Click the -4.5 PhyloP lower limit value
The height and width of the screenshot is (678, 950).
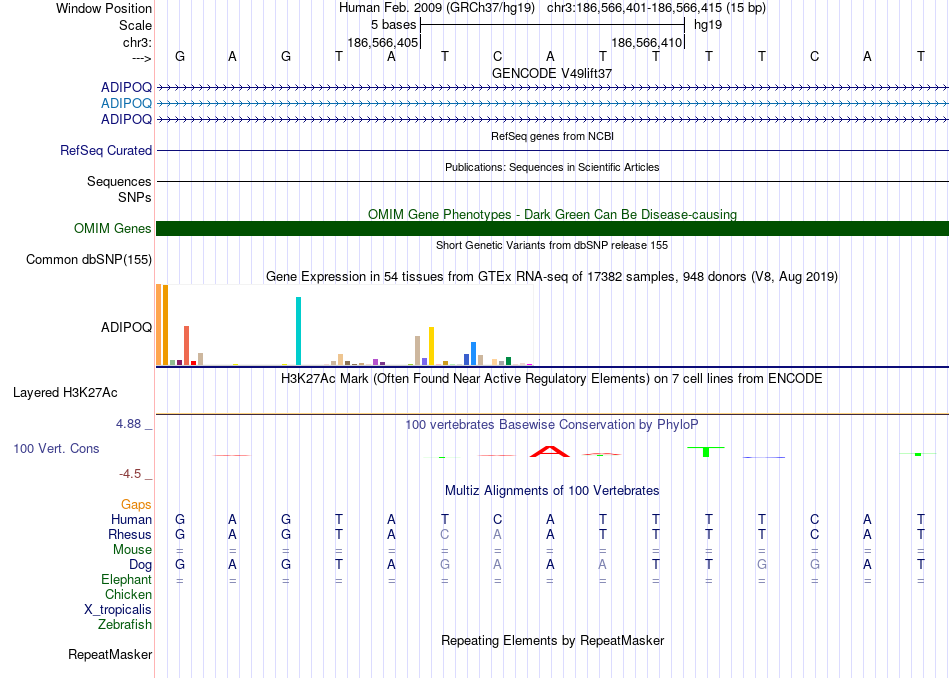(x=130, y=474)
